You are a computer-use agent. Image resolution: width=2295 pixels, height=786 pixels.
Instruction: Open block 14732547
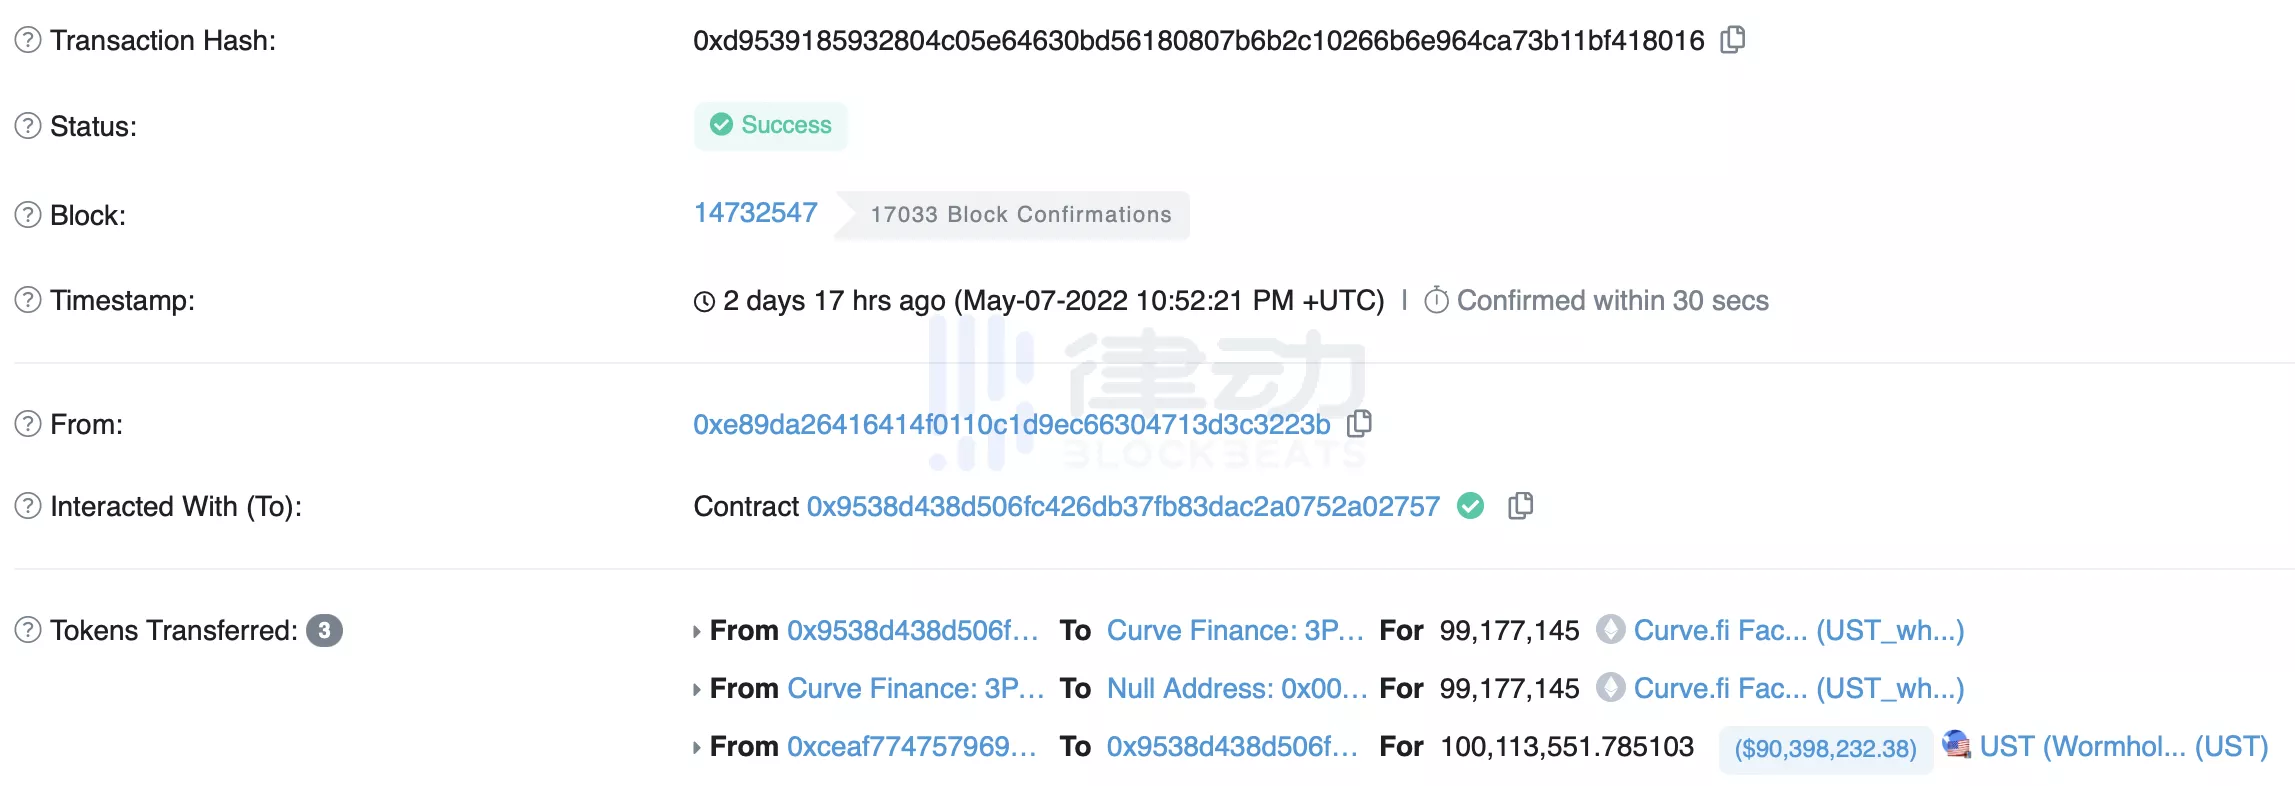(755, 213)
